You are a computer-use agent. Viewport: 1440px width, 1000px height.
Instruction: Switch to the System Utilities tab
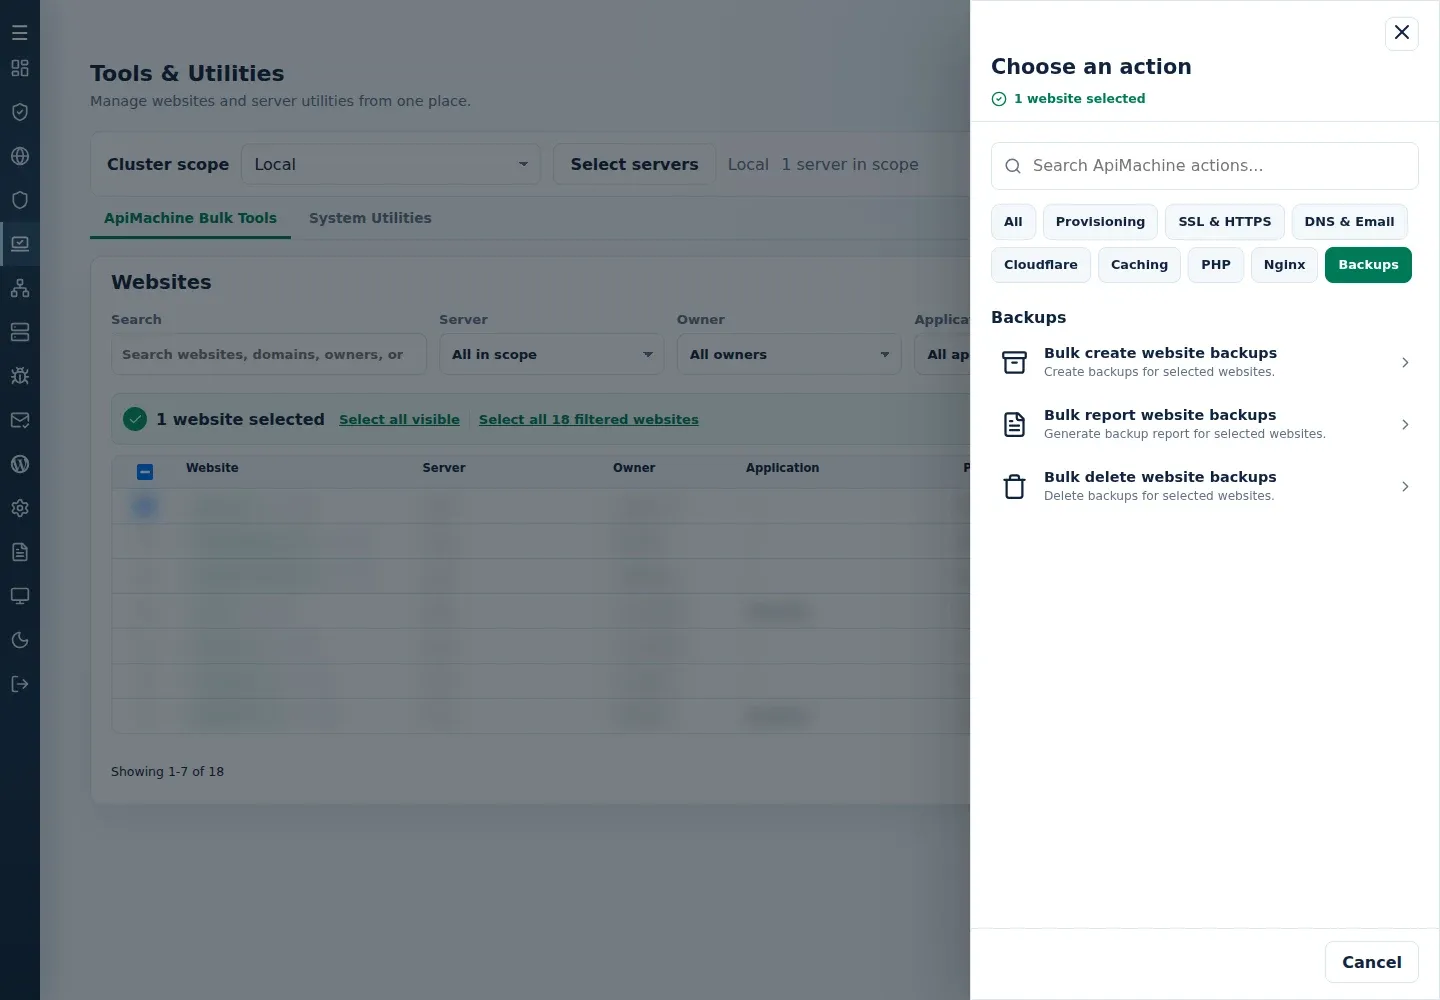point(370,218)
